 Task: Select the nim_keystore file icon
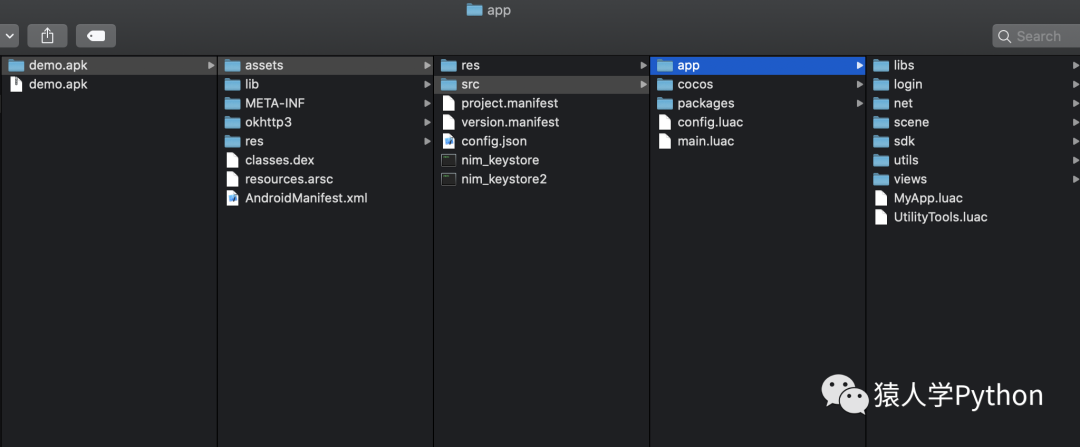(449, 160)
